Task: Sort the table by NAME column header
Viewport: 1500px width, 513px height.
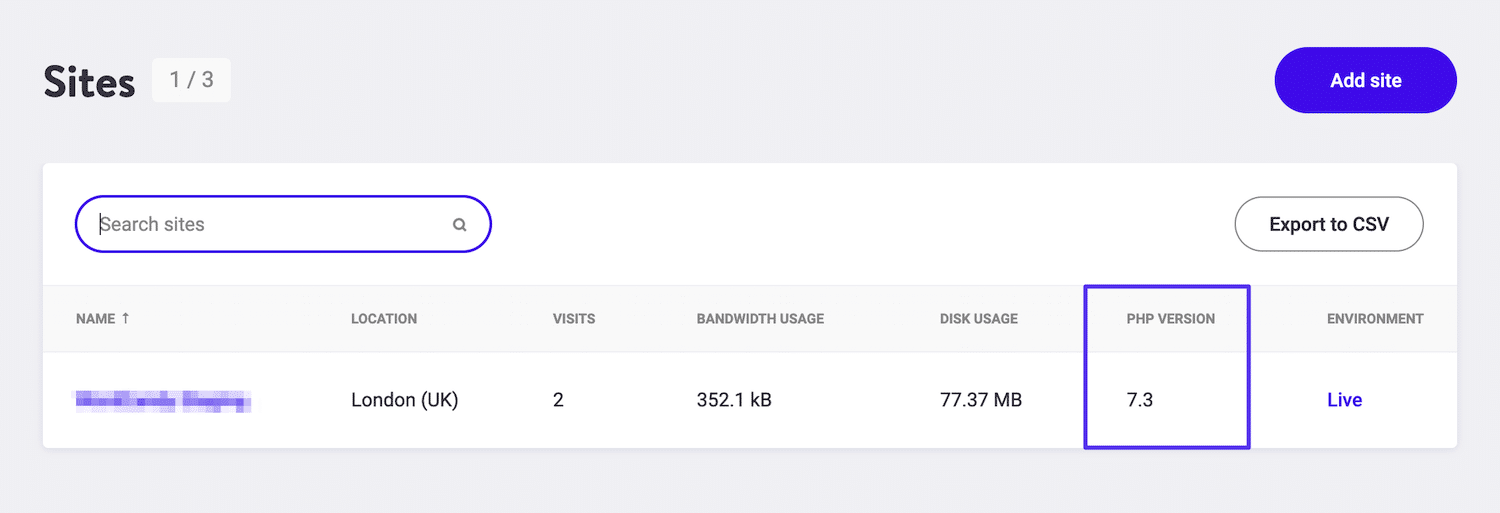Action: 94,319
